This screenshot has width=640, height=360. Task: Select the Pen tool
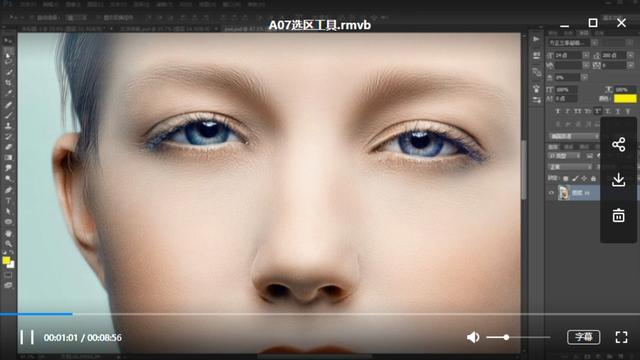pos(8,190)
